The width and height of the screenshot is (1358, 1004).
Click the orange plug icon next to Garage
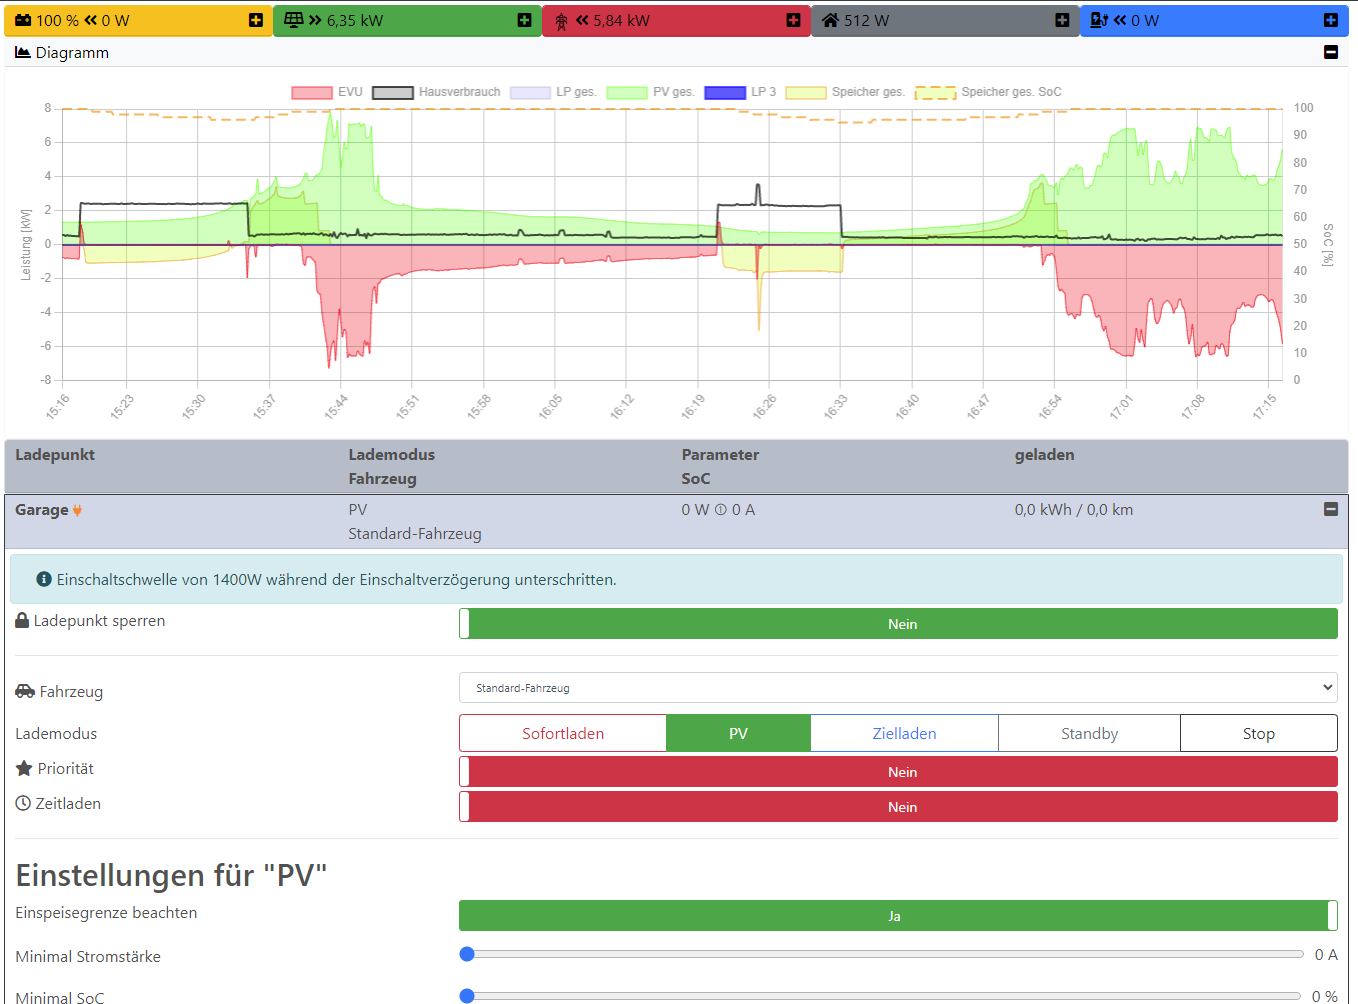pos(77,511)
